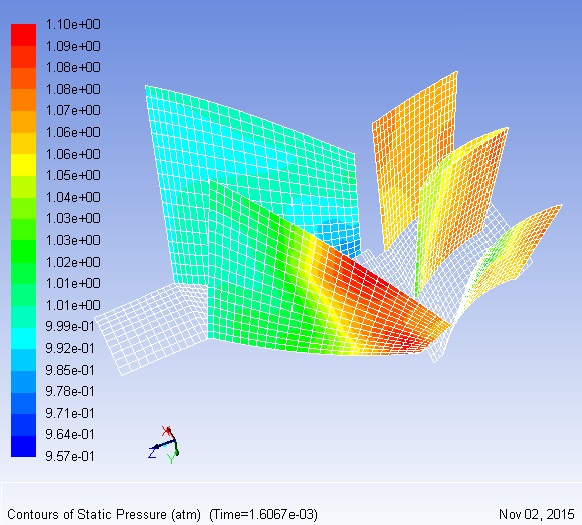Click the Nov 02, 2015 date stamp

(x=537, y=514)
